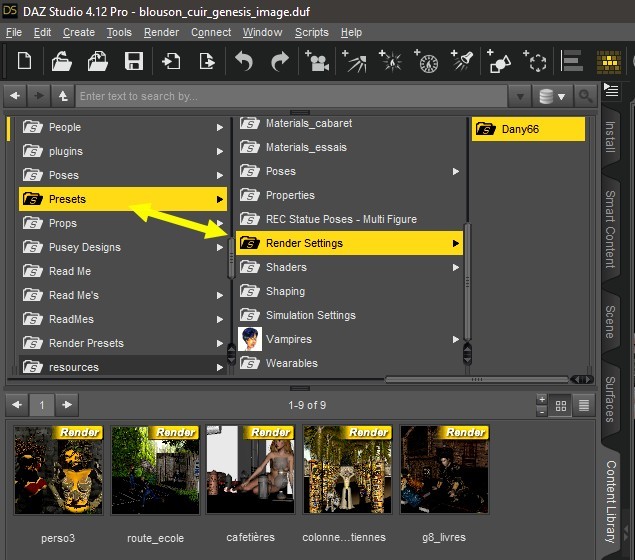Create new linear point light icon
Screen dimensions: 635x560
(426, 62)
